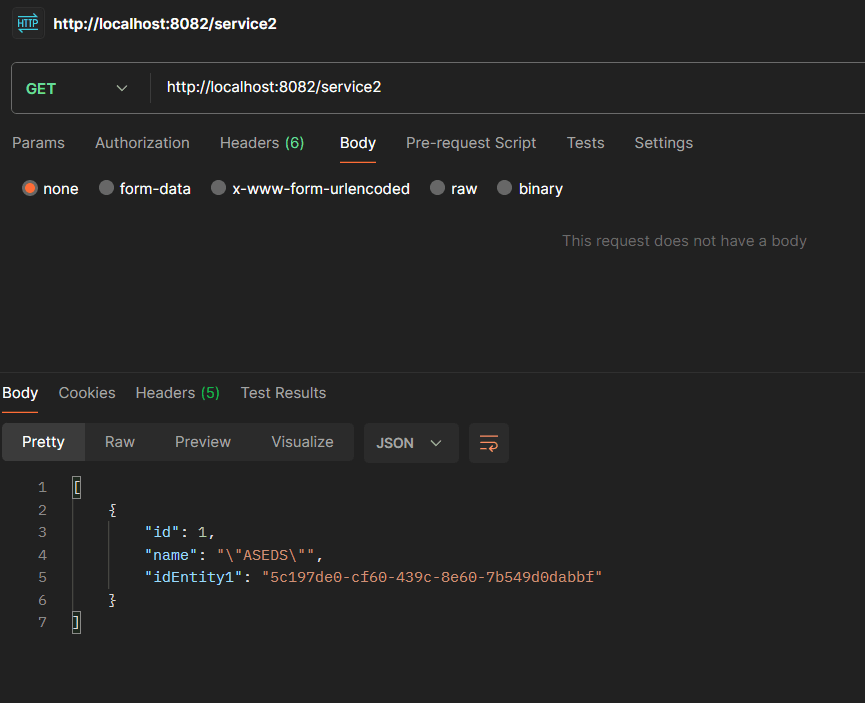View the Test Results tab
The height and width of the screenshot is (703, 865).
pyautogui.click(x=283, y=393)
